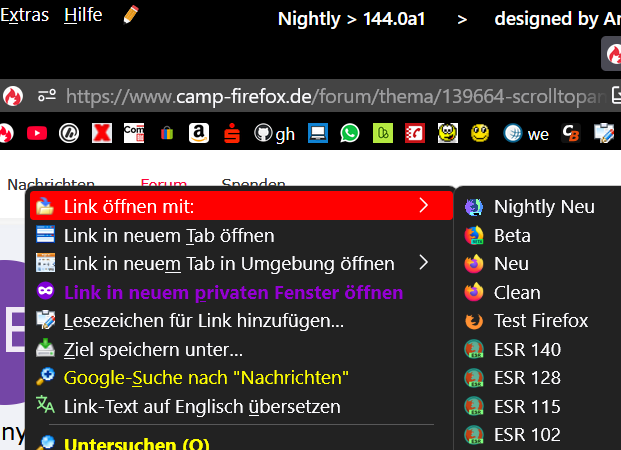Open the globe 'we' bookmark
The height and width of the screenshot is (450, 621).
526,133
